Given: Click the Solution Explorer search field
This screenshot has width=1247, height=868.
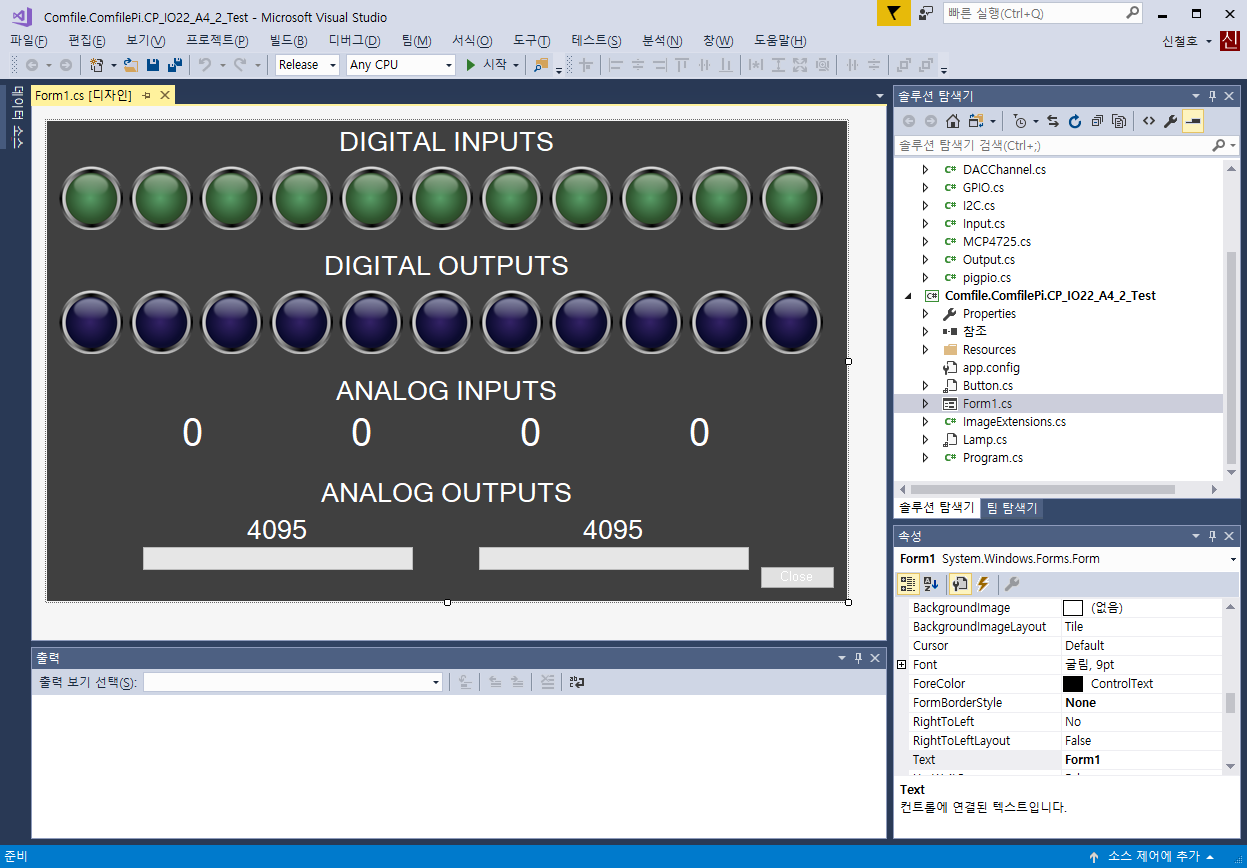Looking at the screenshot, I should pos(1050,145).
